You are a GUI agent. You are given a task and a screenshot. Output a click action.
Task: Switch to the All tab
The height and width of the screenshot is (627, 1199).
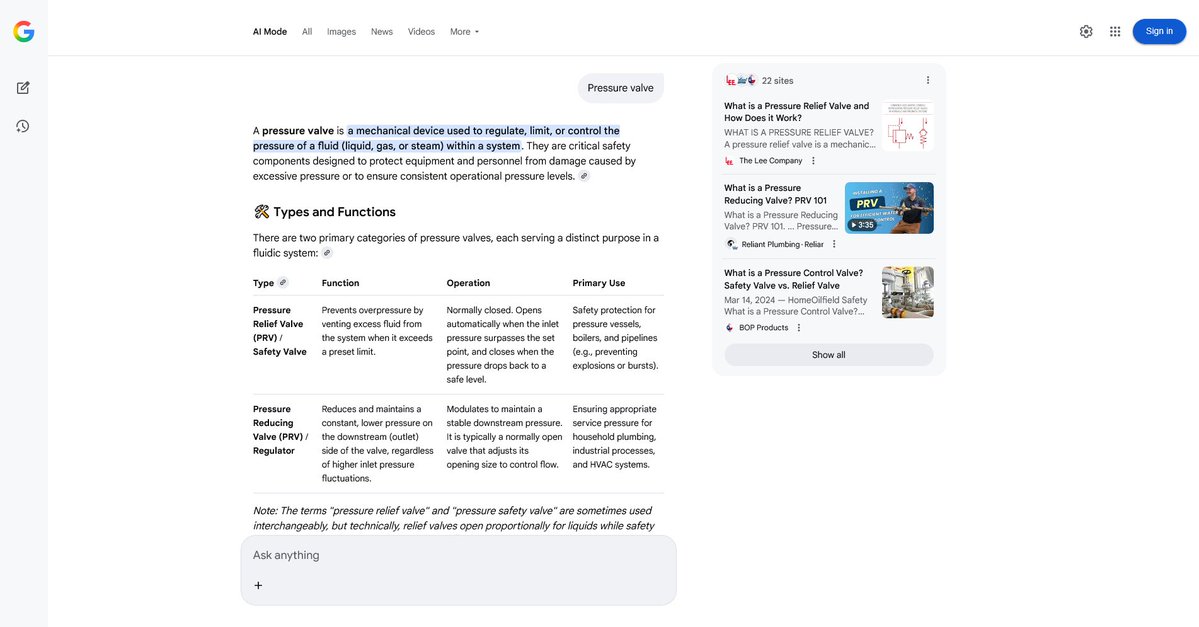[307, 31]
